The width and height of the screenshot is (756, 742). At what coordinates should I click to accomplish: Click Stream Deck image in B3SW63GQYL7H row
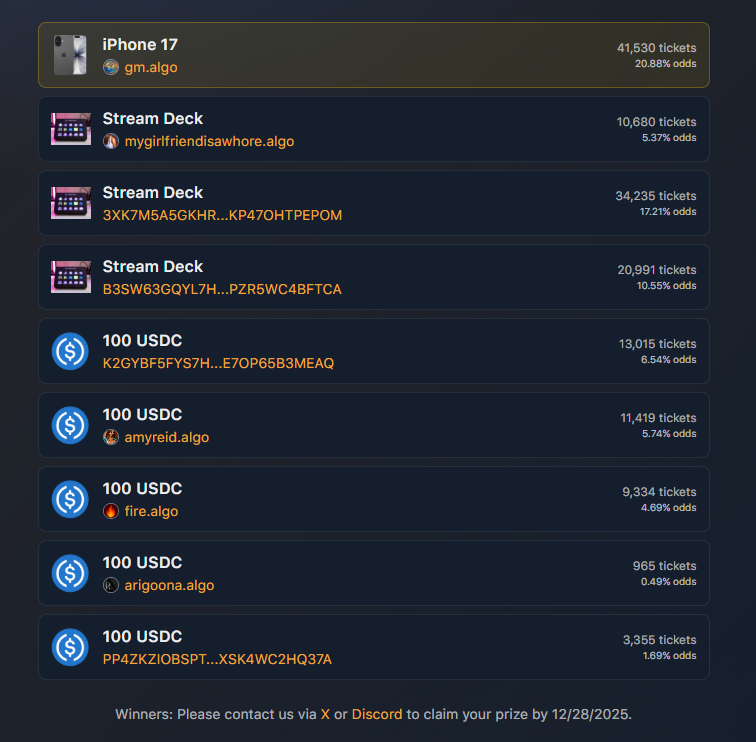(71, 277)
